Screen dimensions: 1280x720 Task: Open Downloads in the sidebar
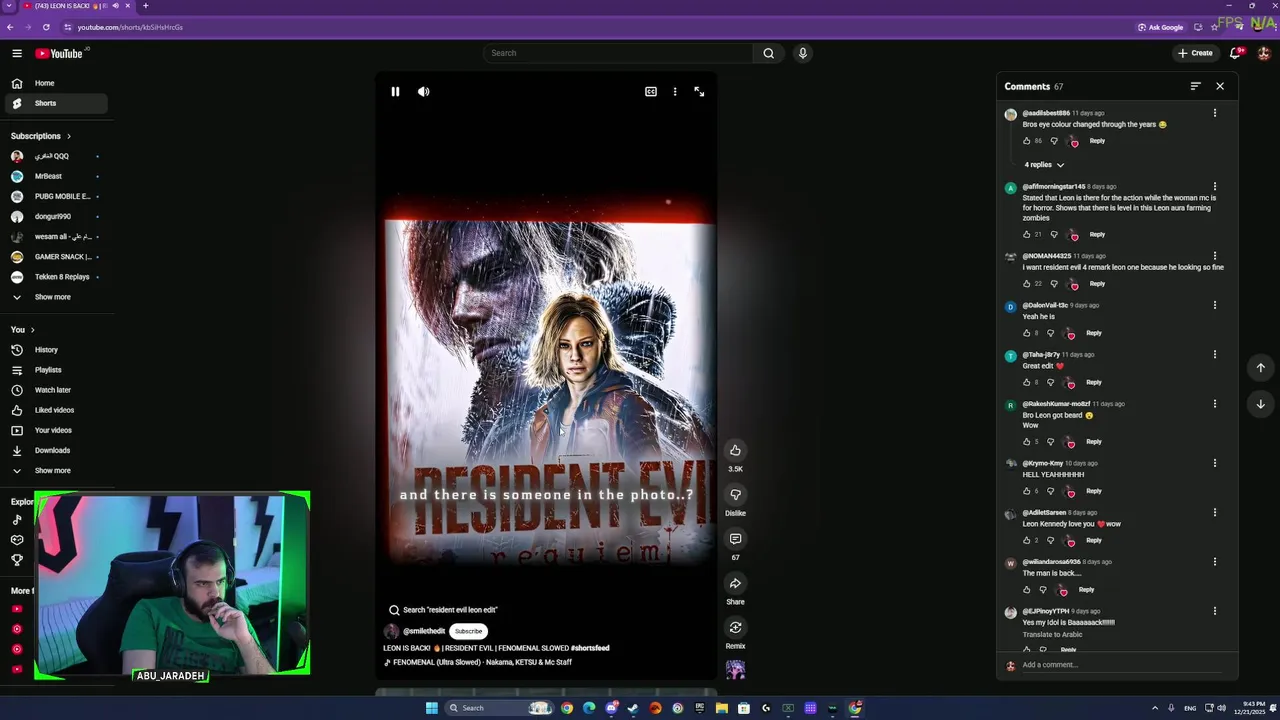coord(55,450)
